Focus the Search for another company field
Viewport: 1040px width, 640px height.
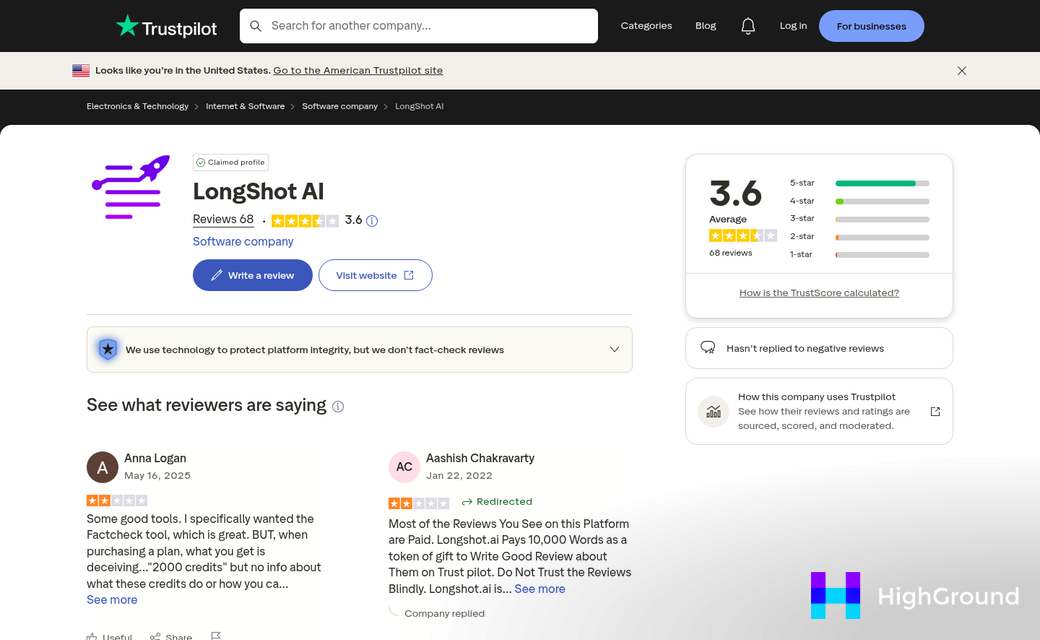click(419, 26)
